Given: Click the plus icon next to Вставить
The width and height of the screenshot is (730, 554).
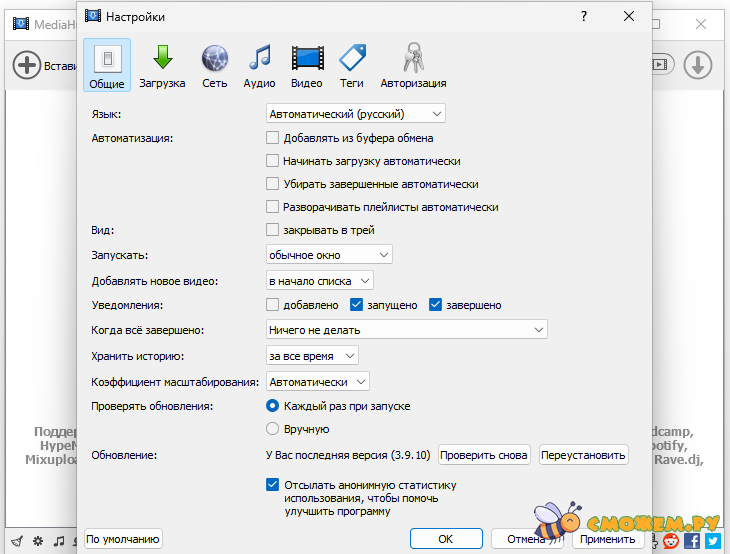Looking at the screenshot, I should tap(26, 66).
